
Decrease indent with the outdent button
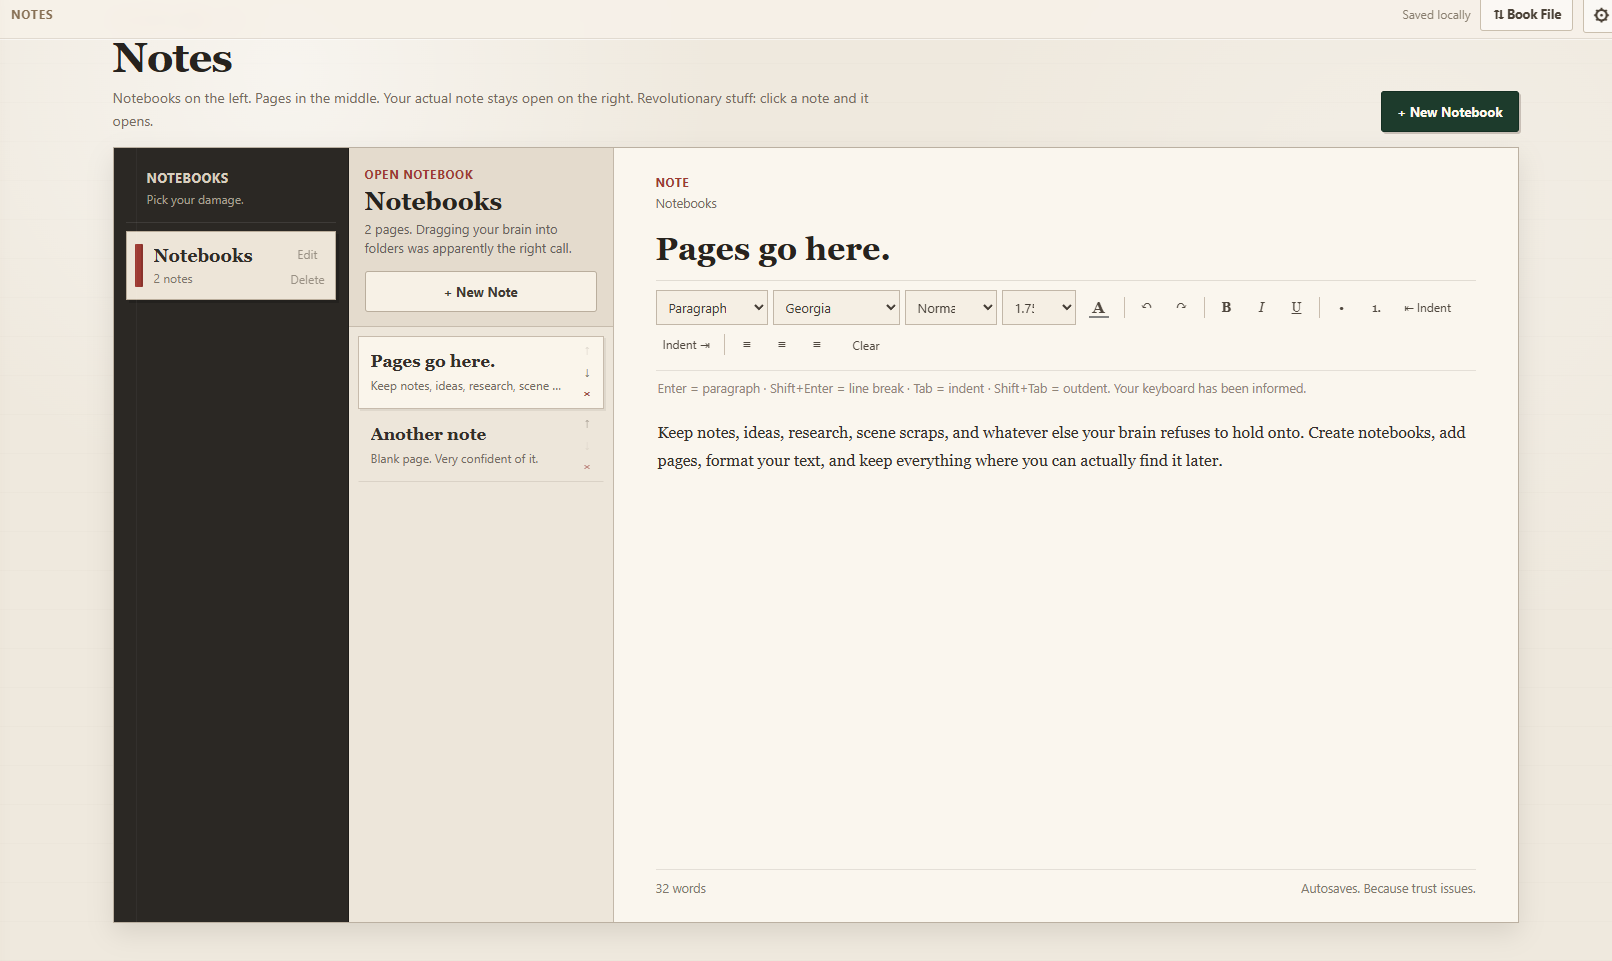click(x=1427, y=308)
